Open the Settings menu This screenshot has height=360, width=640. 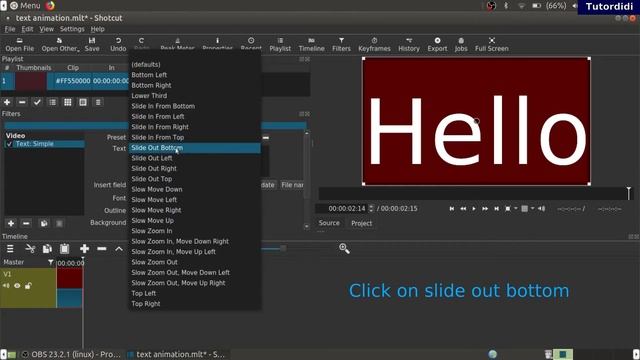pyautogui.click(x=72, y=29)
